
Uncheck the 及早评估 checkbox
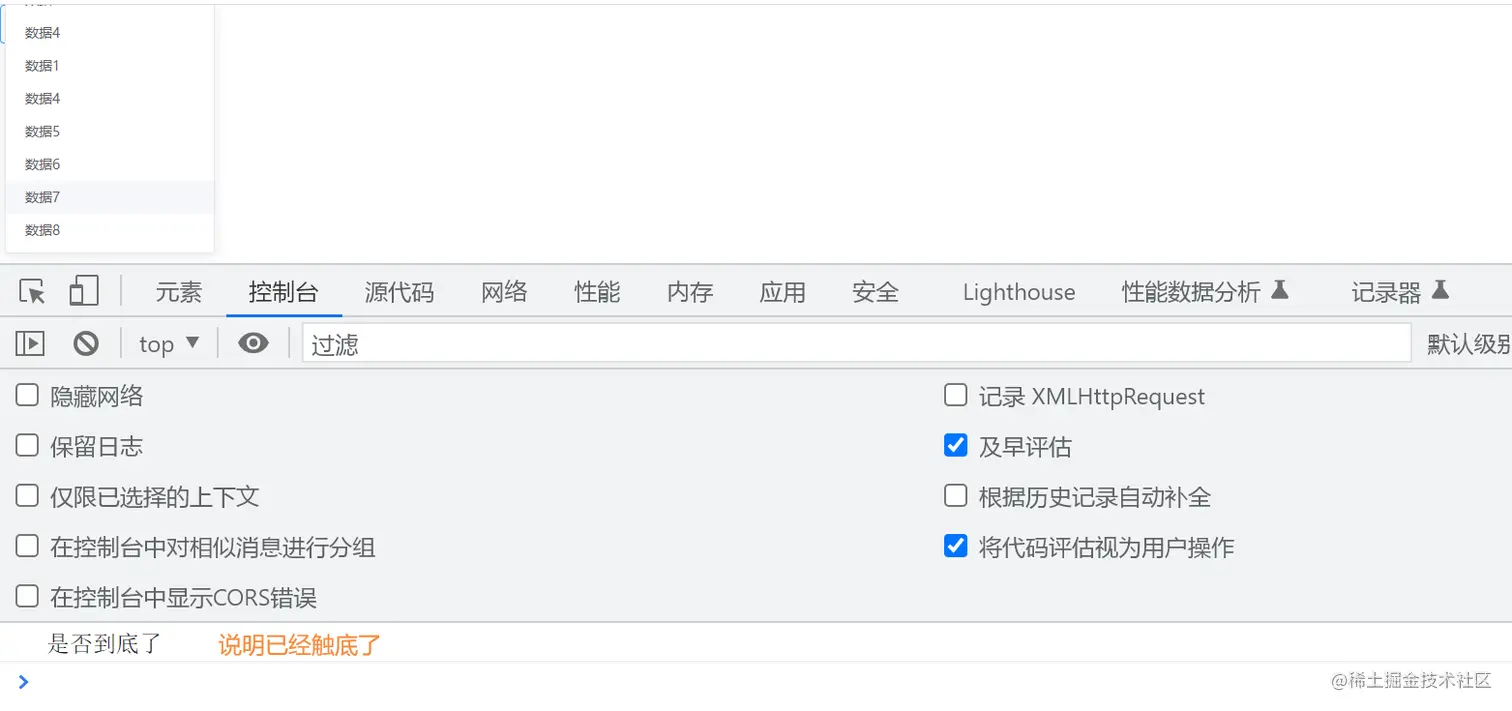pos(955,445)
